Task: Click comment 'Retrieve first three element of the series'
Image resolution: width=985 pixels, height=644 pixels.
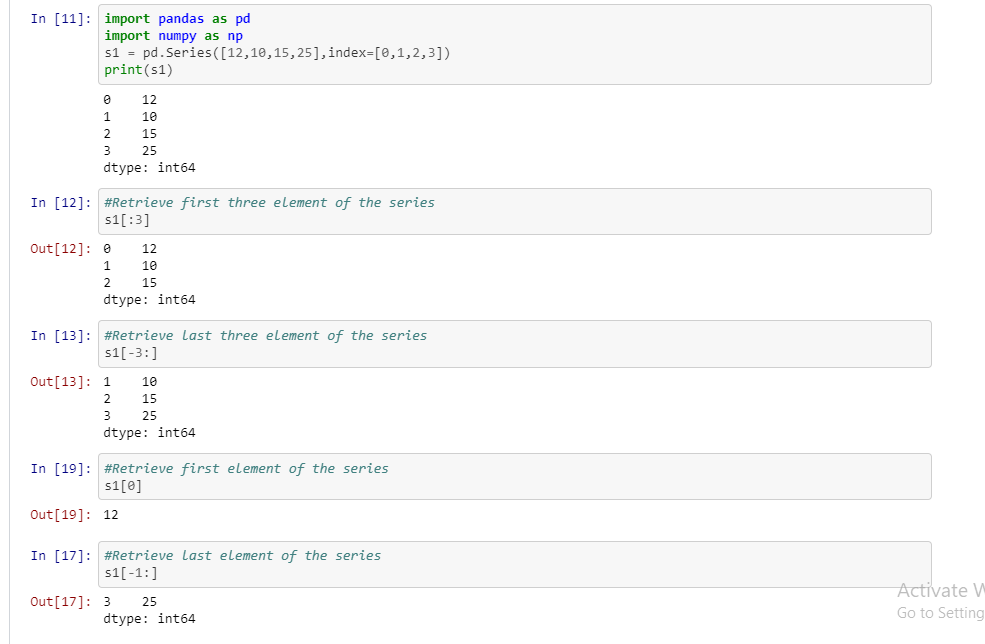Action: pyautogui.click(x=269, y=203)
